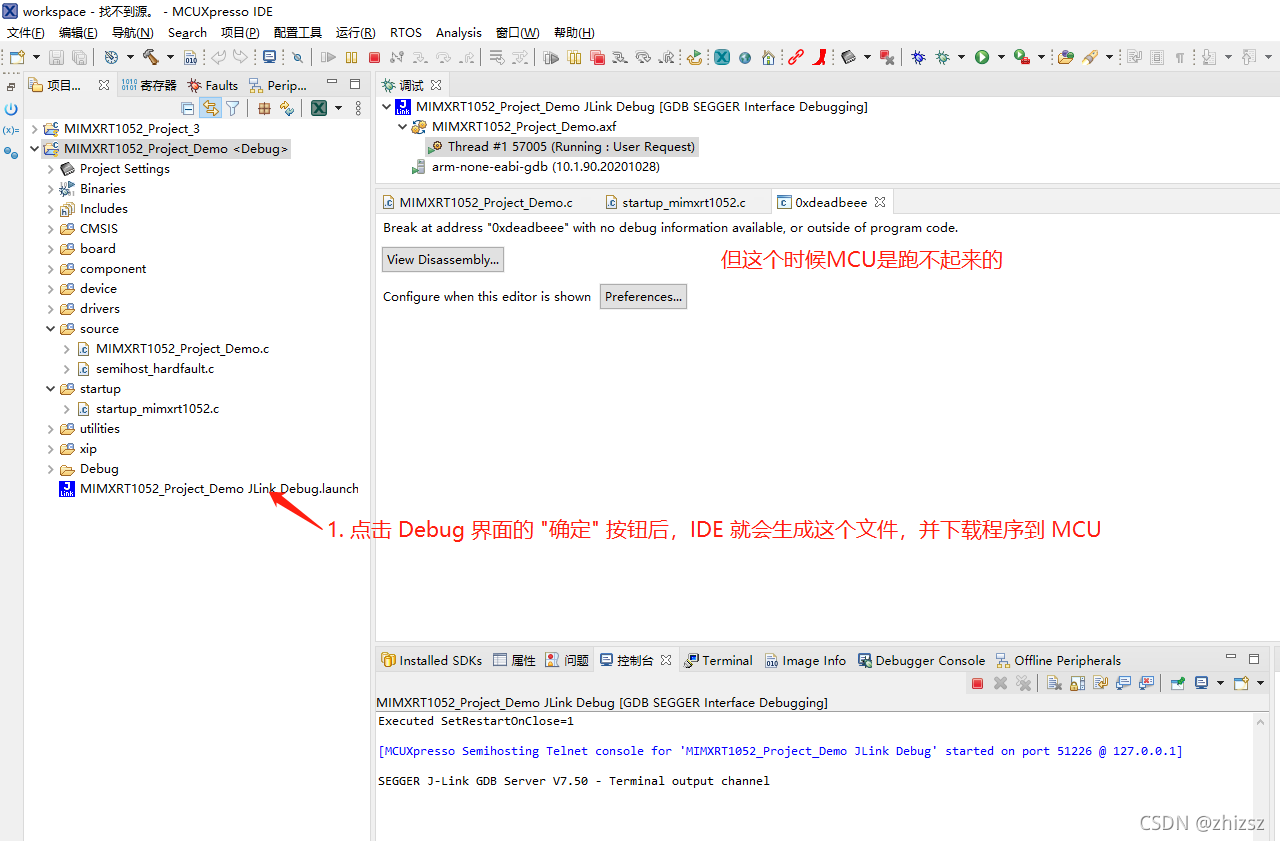Click the Clear Console icon

click(x=1054, y=683)
